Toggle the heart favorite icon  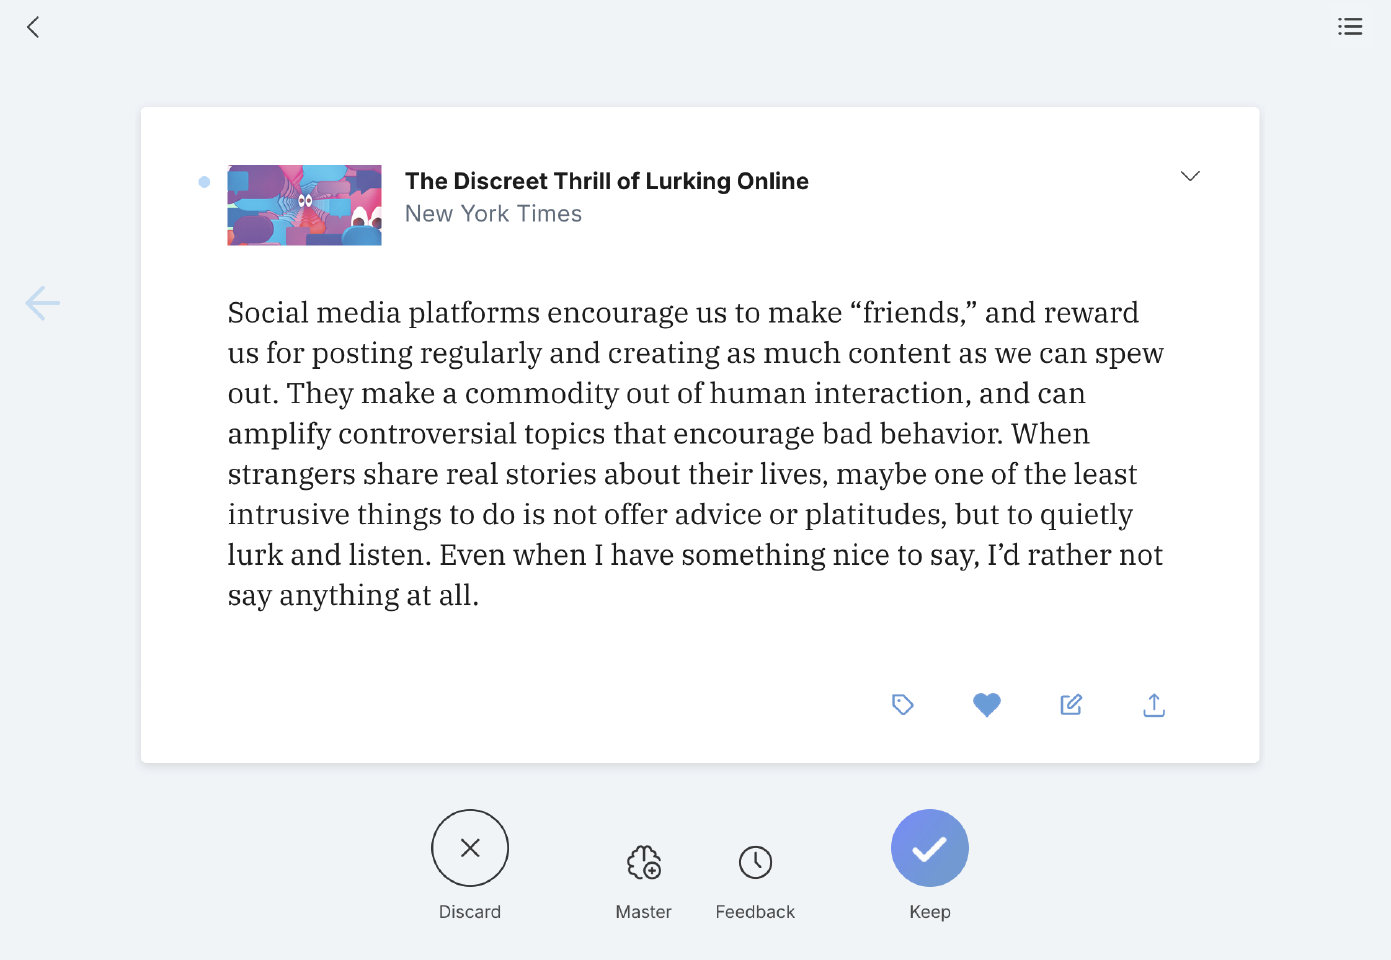click(986, 705)
